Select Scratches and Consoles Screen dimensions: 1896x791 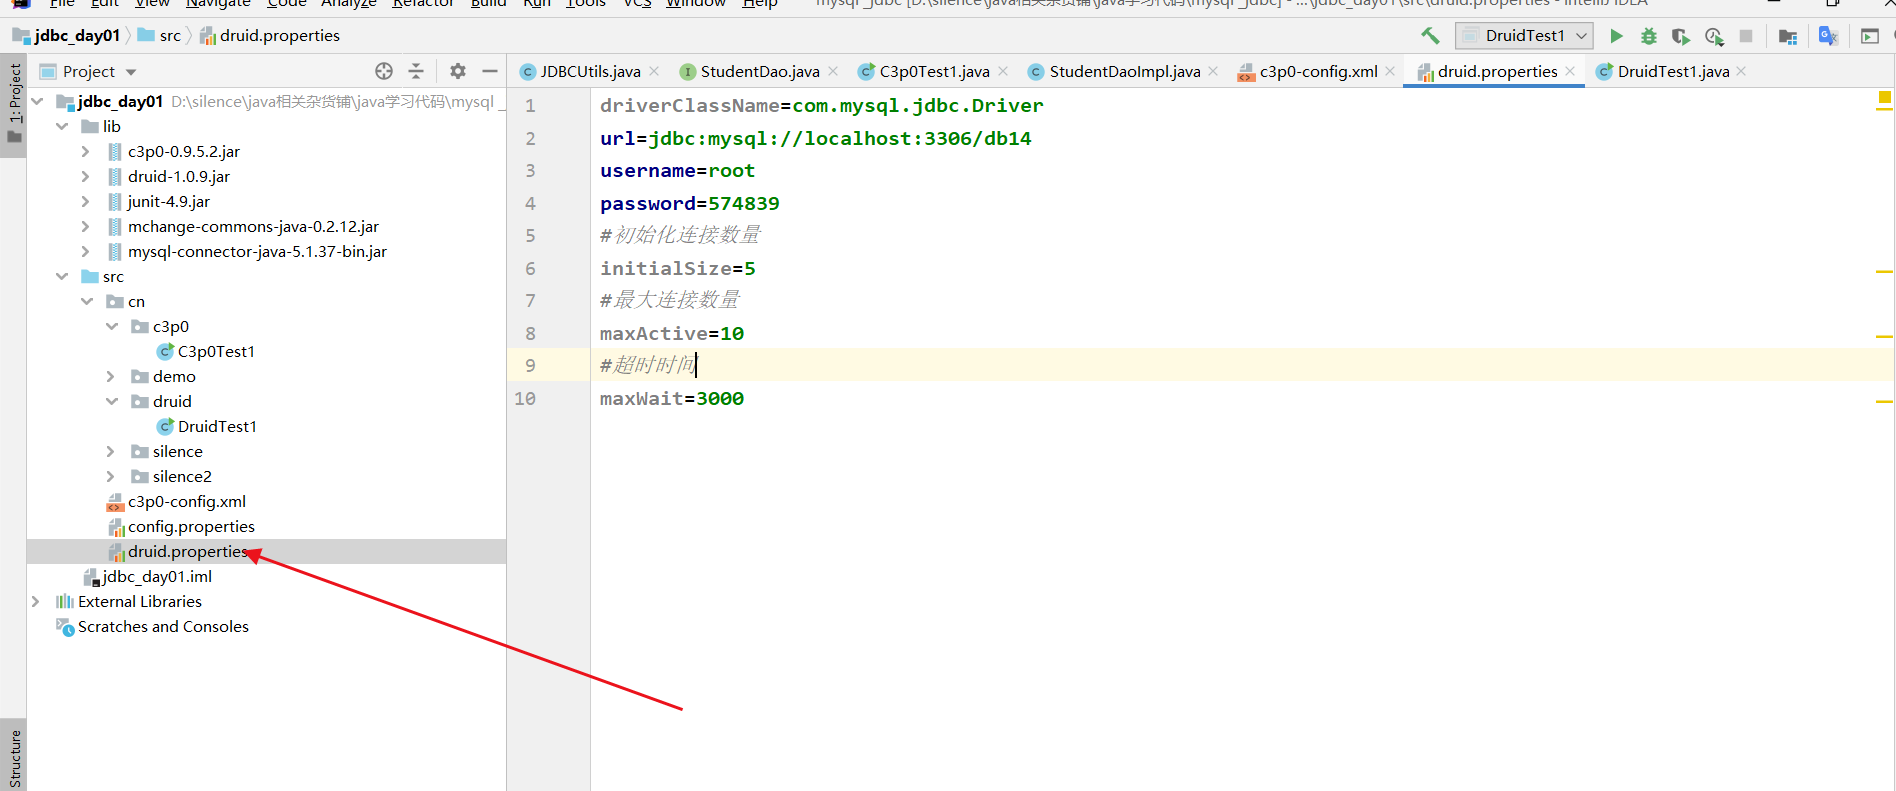point(163,626)
